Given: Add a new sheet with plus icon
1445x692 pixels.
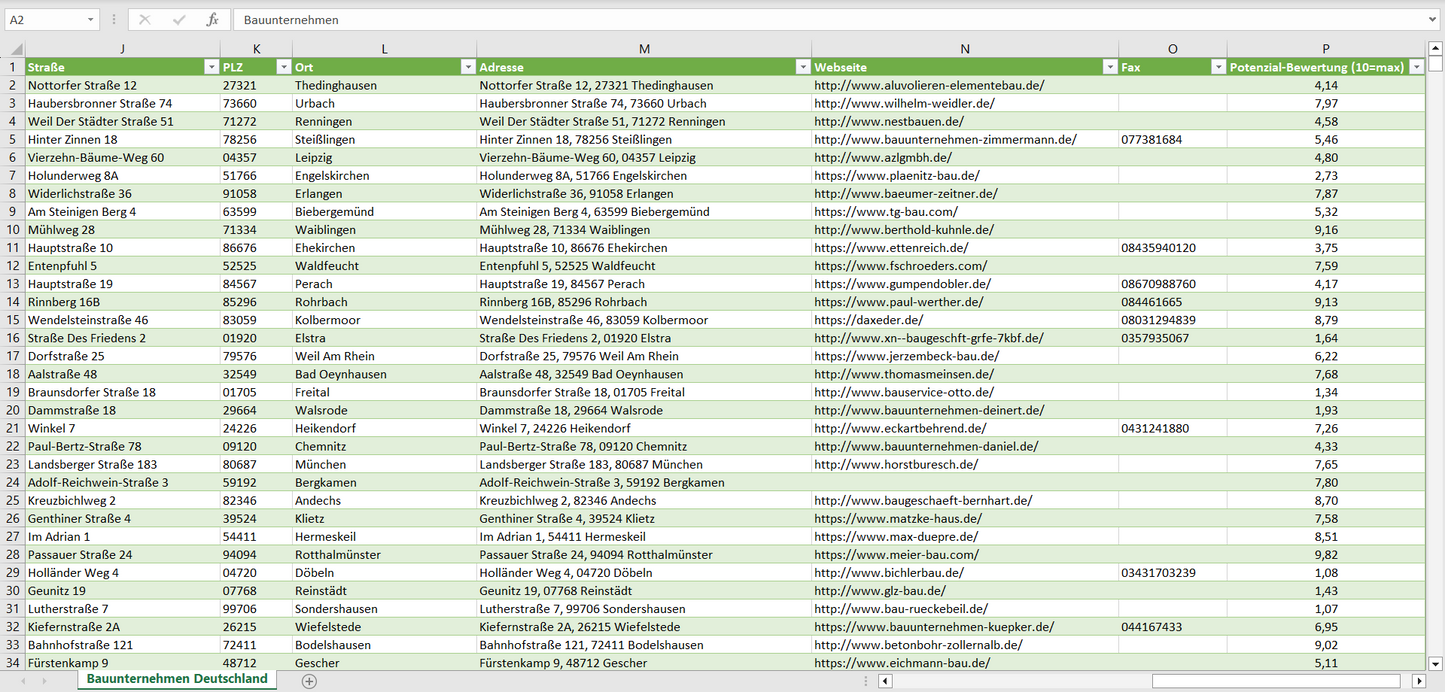Looking at the screenshot, I should (309, 681).
